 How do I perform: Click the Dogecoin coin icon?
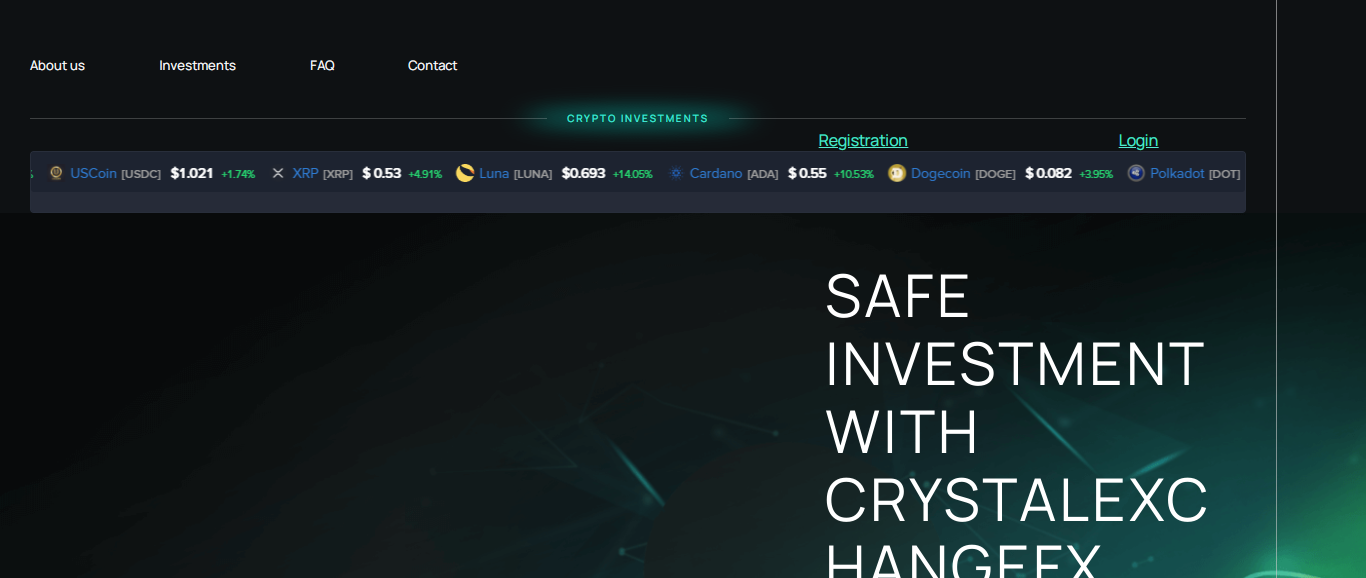tap(897, 173)
